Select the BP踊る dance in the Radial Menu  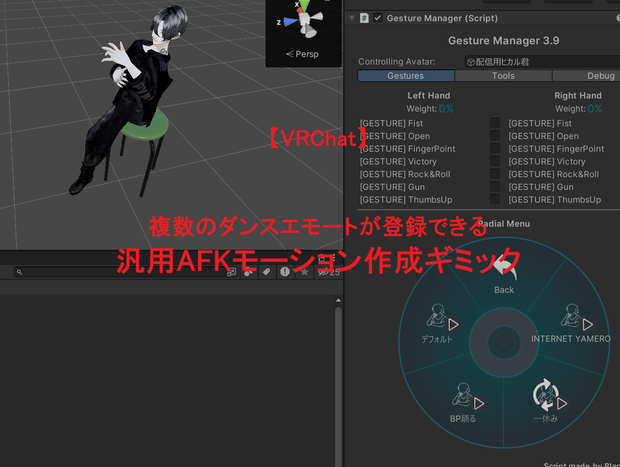[465, 403]
